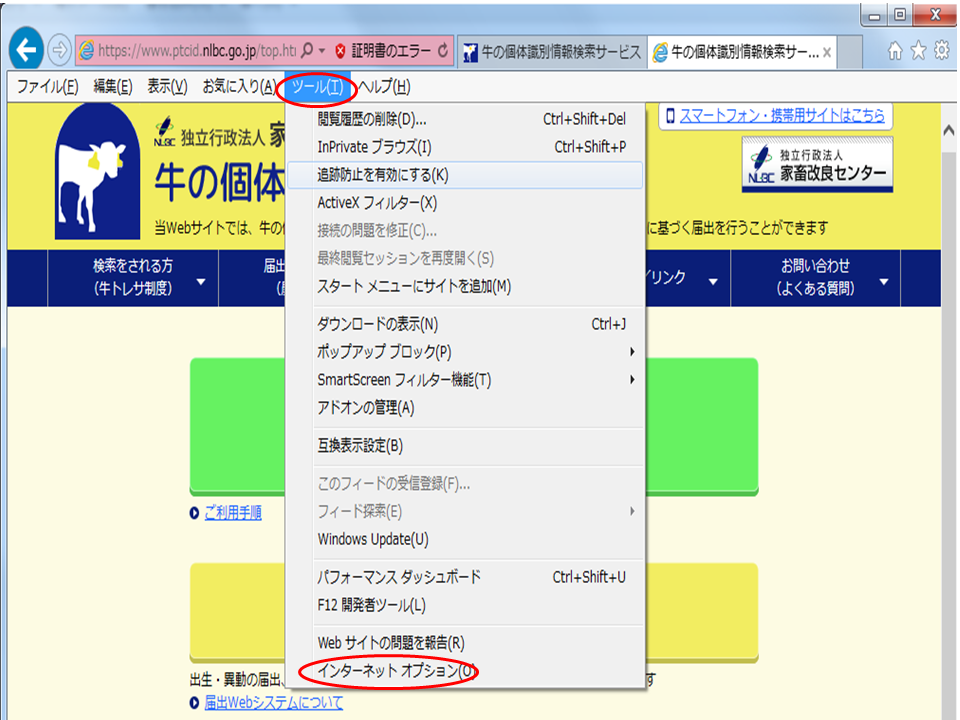
Task: Open the お気に入り(A) menu
Action: (239, 87)
